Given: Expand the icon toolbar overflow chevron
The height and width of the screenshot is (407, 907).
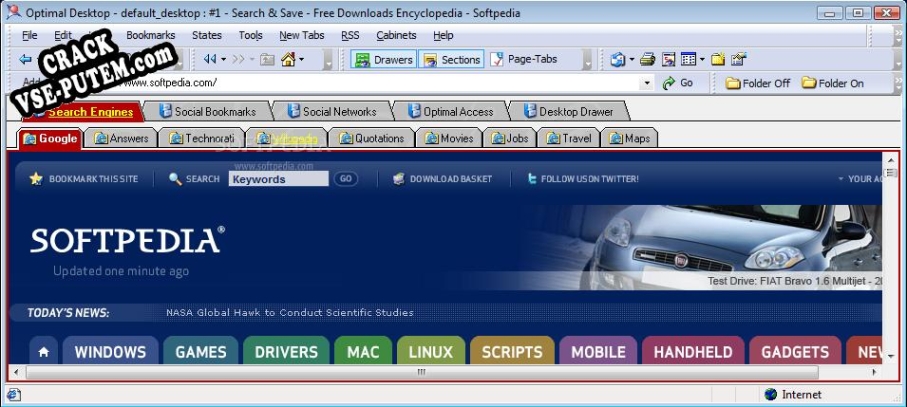Looking at the screenshot, I should click(x=898, y=59).
